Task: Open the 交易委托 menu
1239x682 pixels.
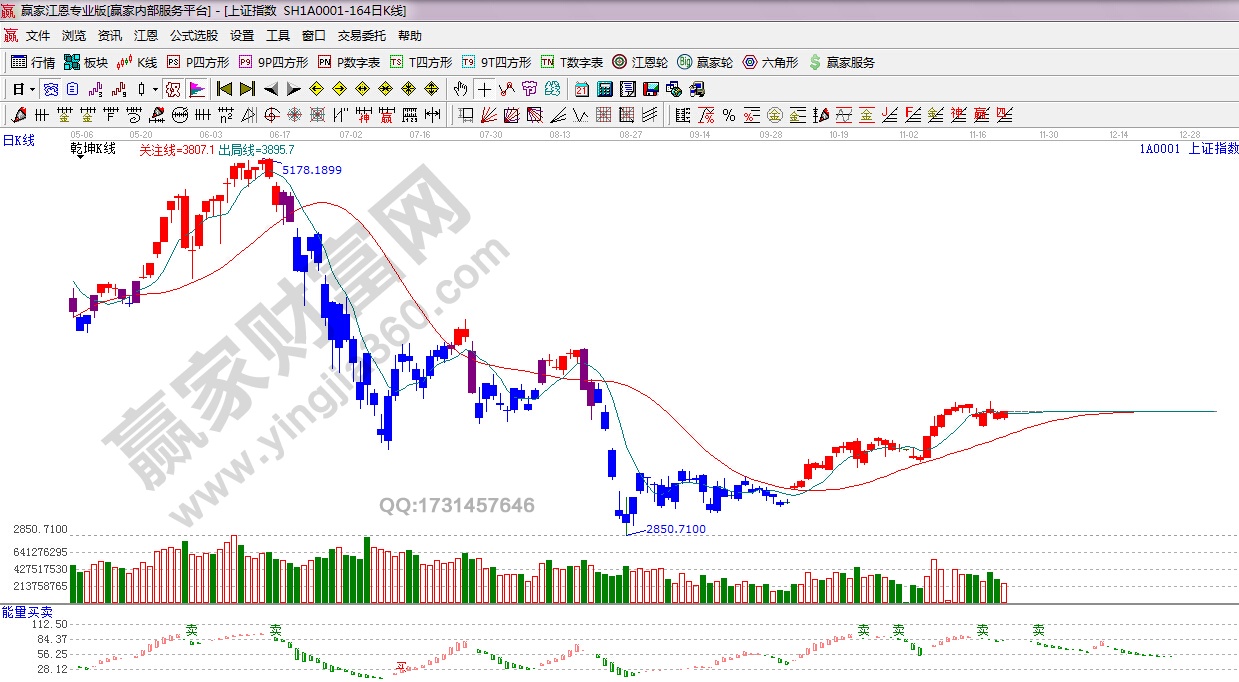Action: point(361,35)
